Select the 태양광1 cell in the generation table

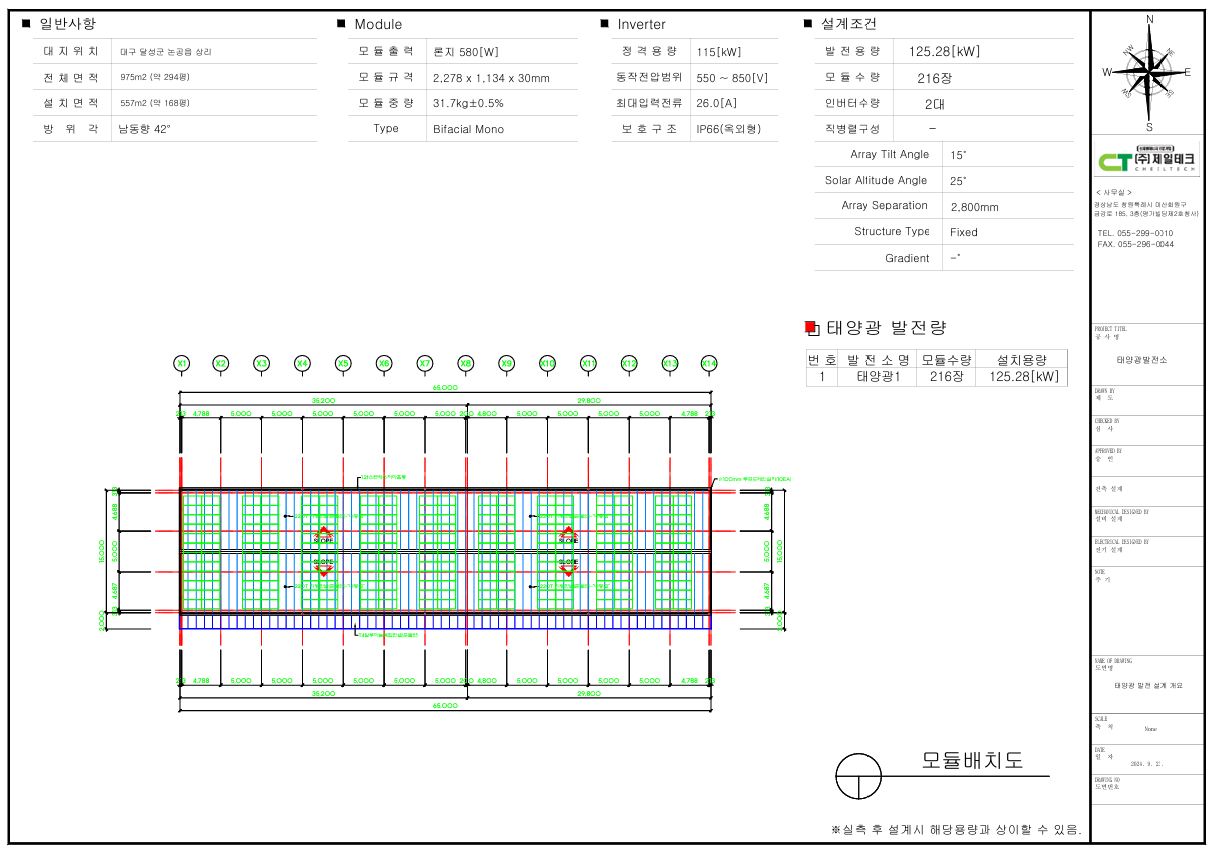tap(878, 377)
